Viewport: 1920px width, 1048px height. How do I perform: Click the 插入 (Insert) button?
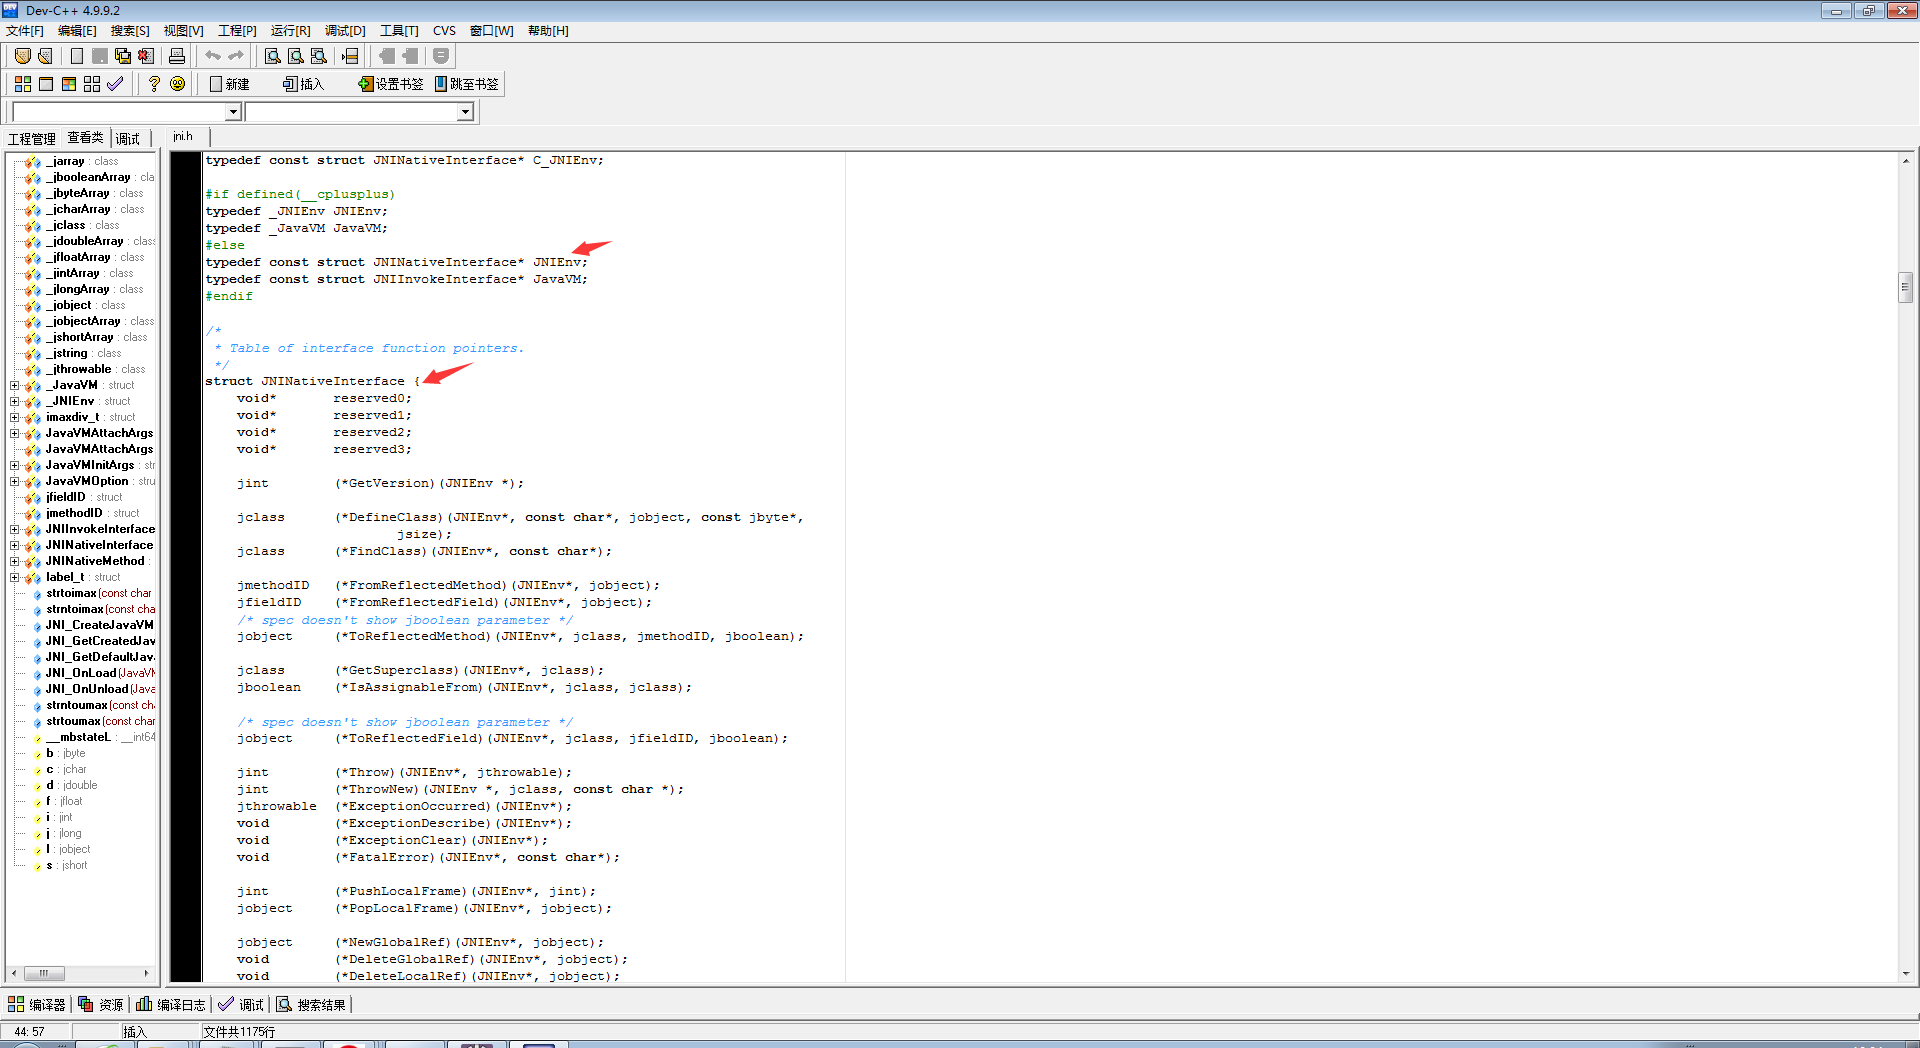pyautogui.click(x=304, y=84)
